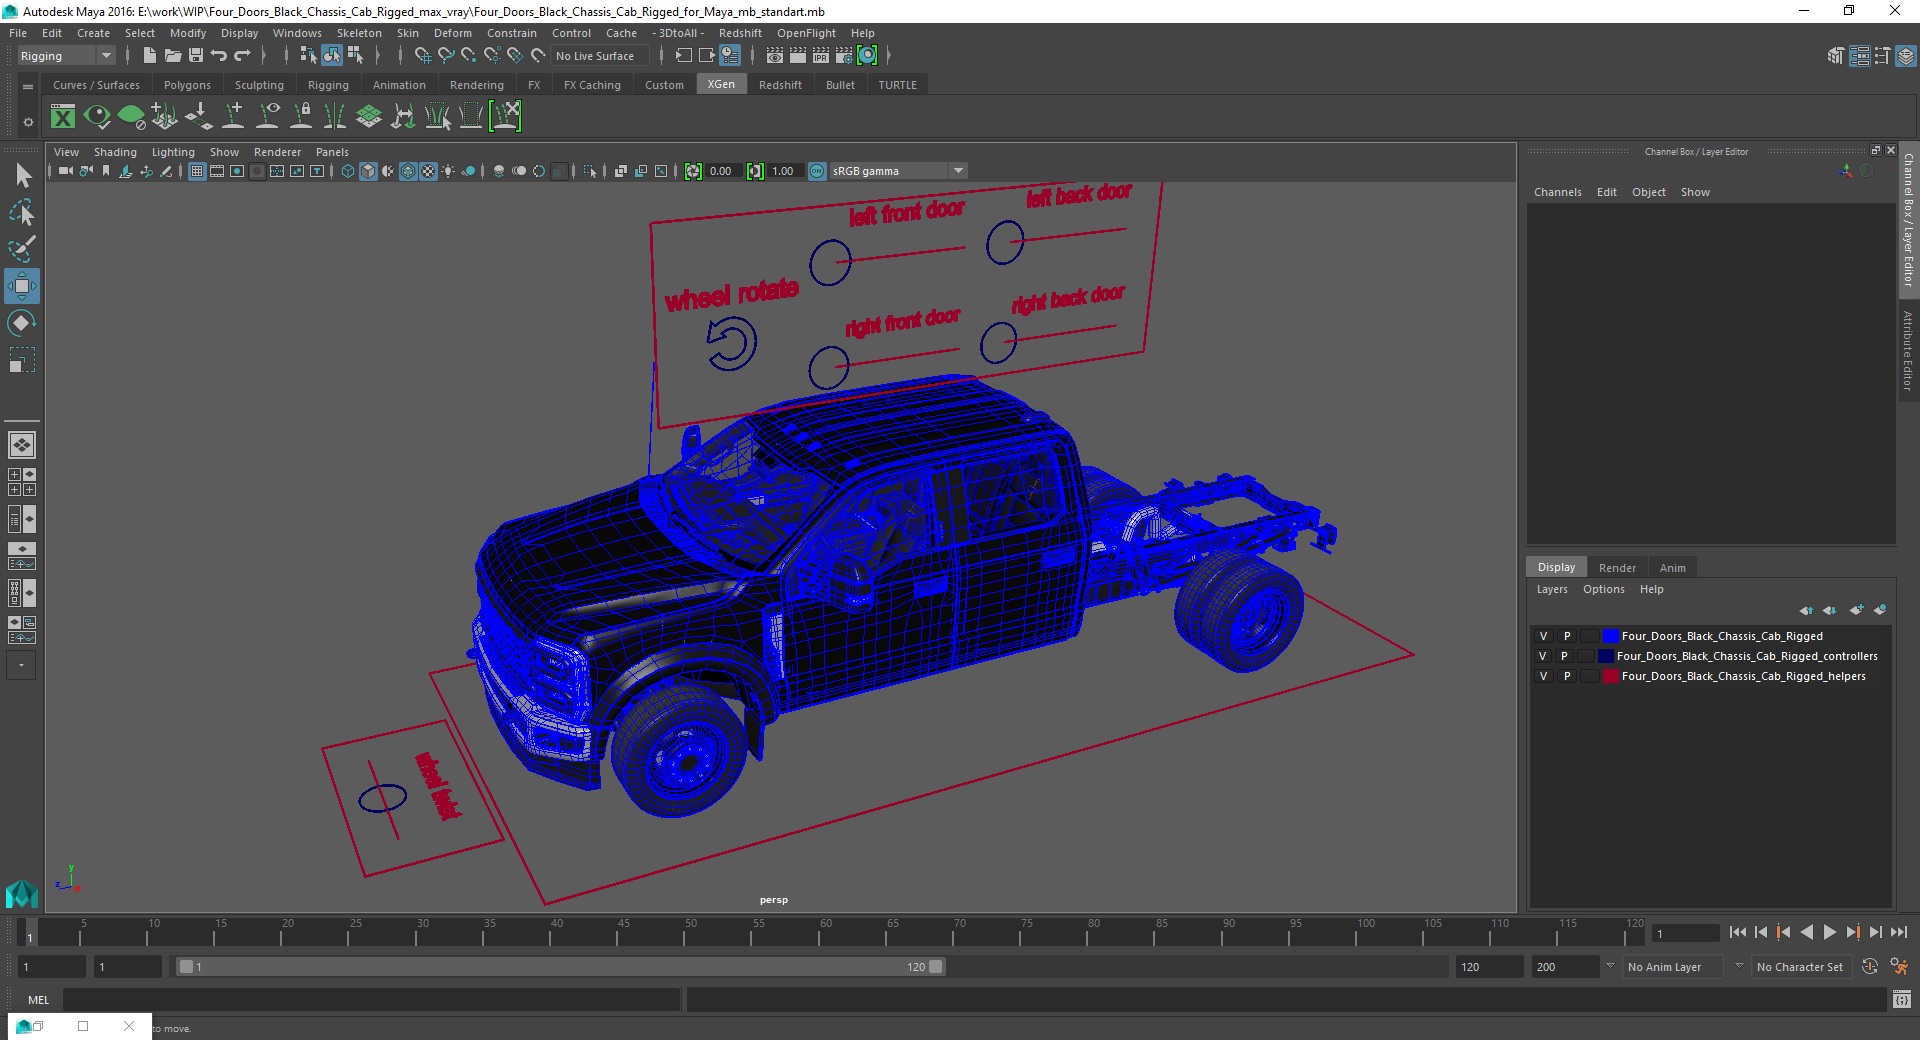1920x1040 pixels.
Task: Activate the Scale tool in toolbox
Action: 22,360
